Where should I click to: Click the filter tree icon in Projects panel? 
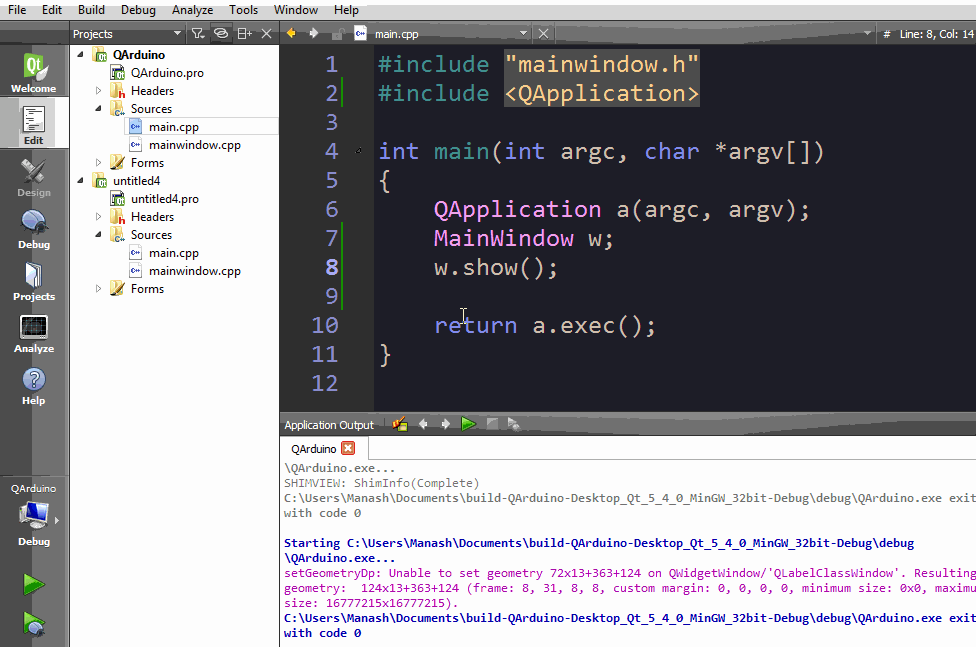pyautogui.click(x=198, y=34)
